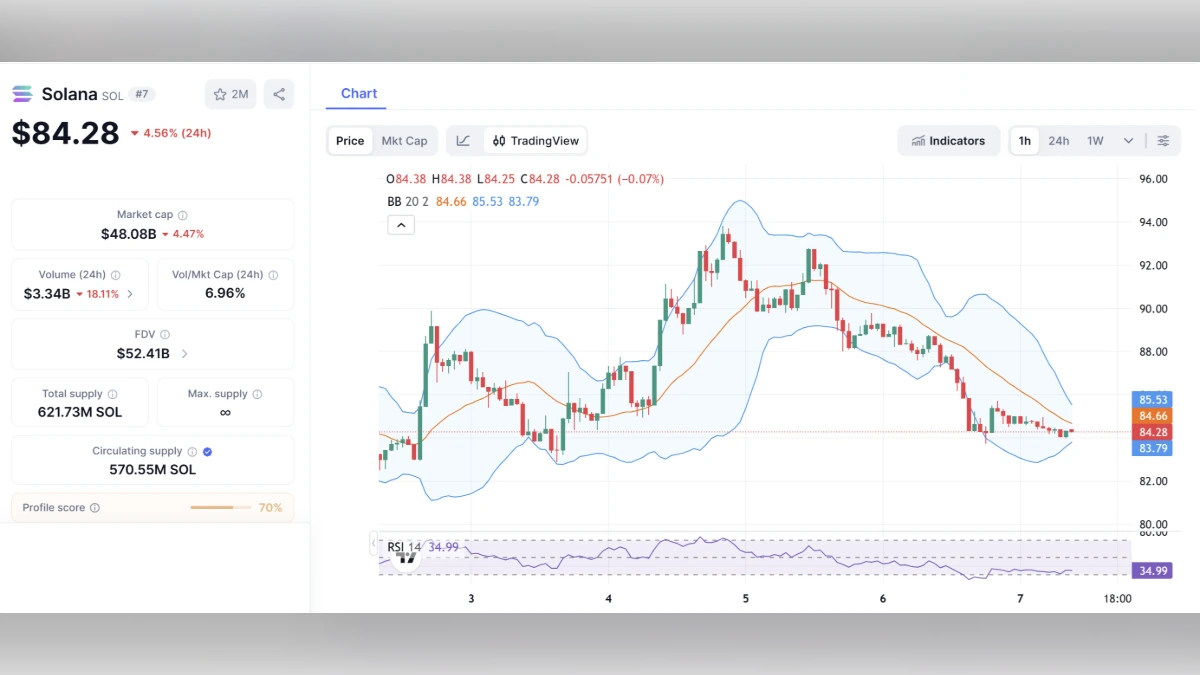Open chart display settings via sliders icon
Image resolution: width=1200 pixels, height=675 pixels.
(x=1163, y=141)
